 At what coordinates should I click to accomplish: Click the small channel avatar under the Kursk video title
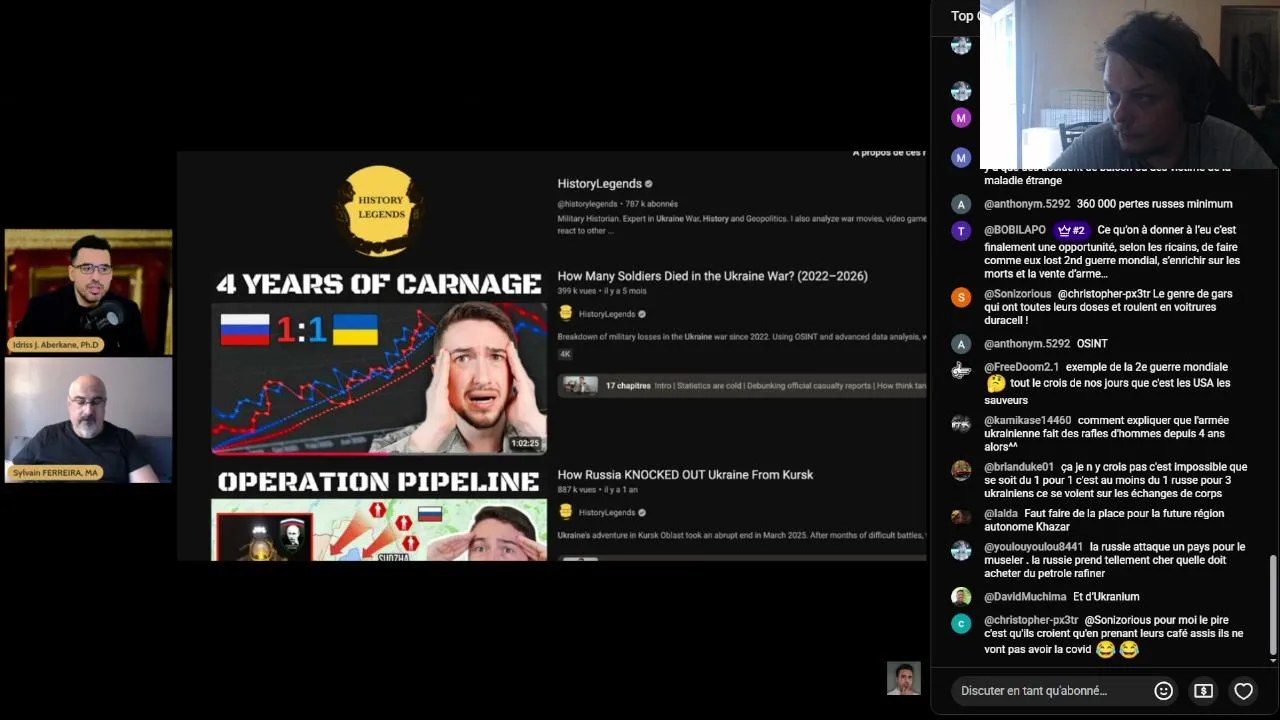click(x=566, y=512)
